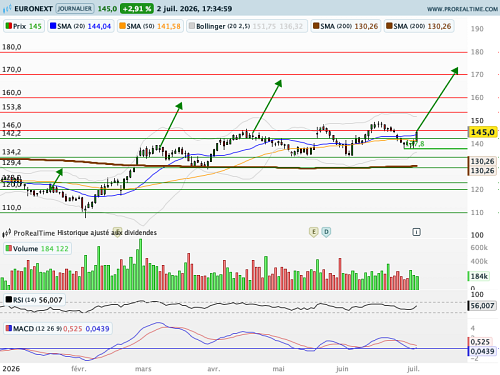Click the dividend D marker on chart
500x375 pixels.
[x=326, y=232]
